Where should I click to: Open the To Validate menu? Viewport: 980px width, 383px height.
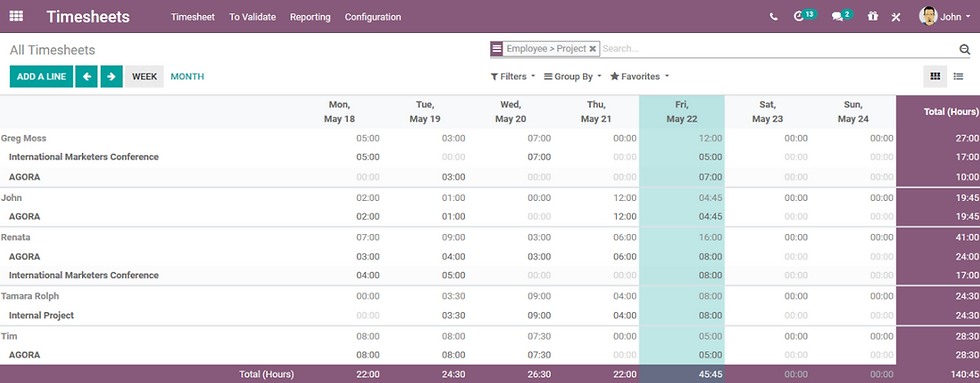pyautogui.click(x=252, y=17)
